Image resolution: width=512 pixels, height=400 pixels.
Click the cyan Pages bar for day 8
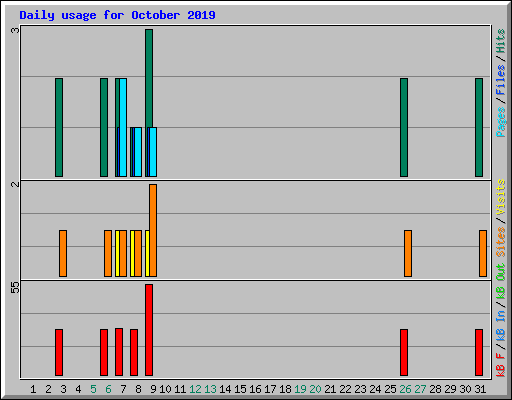coord(138,152)
